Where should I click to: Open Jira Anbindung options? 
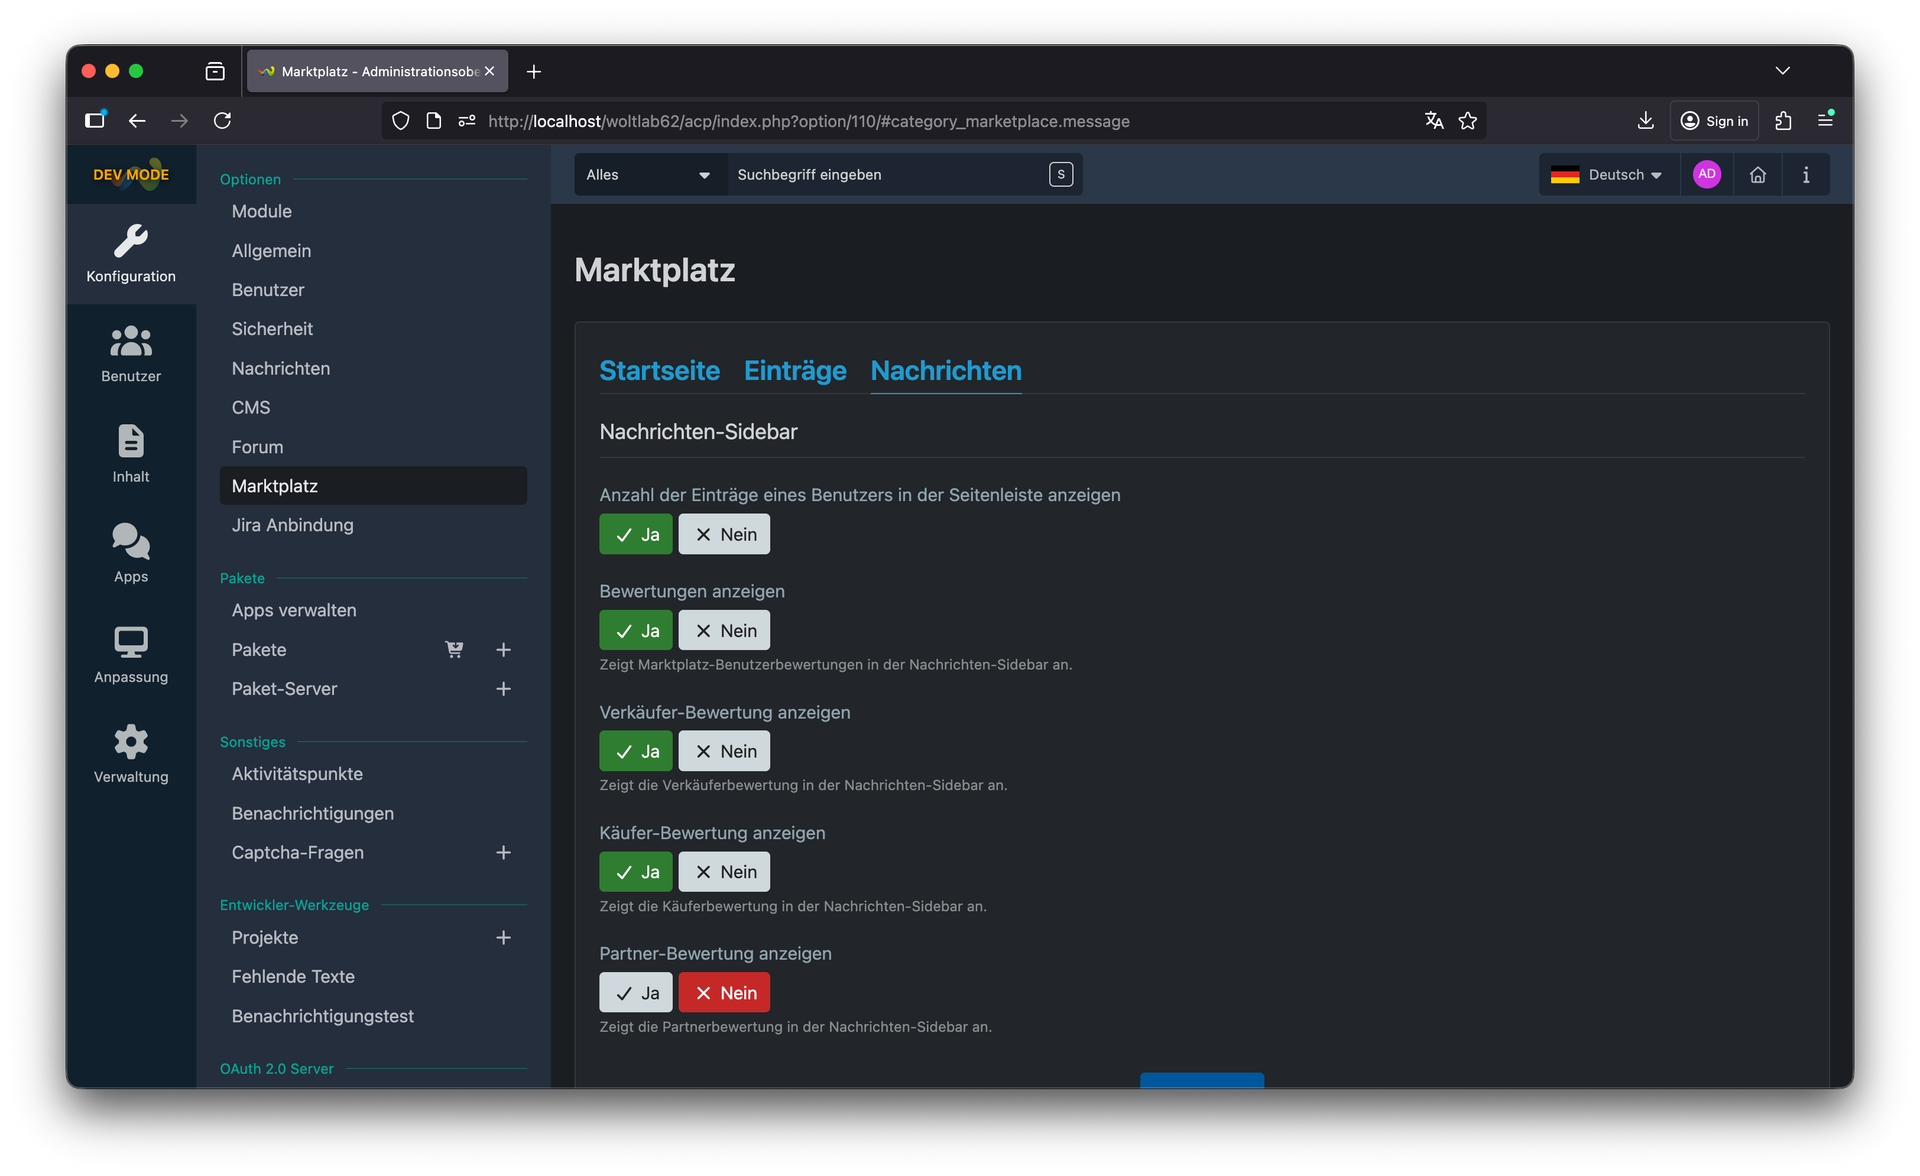pos(292,525)
